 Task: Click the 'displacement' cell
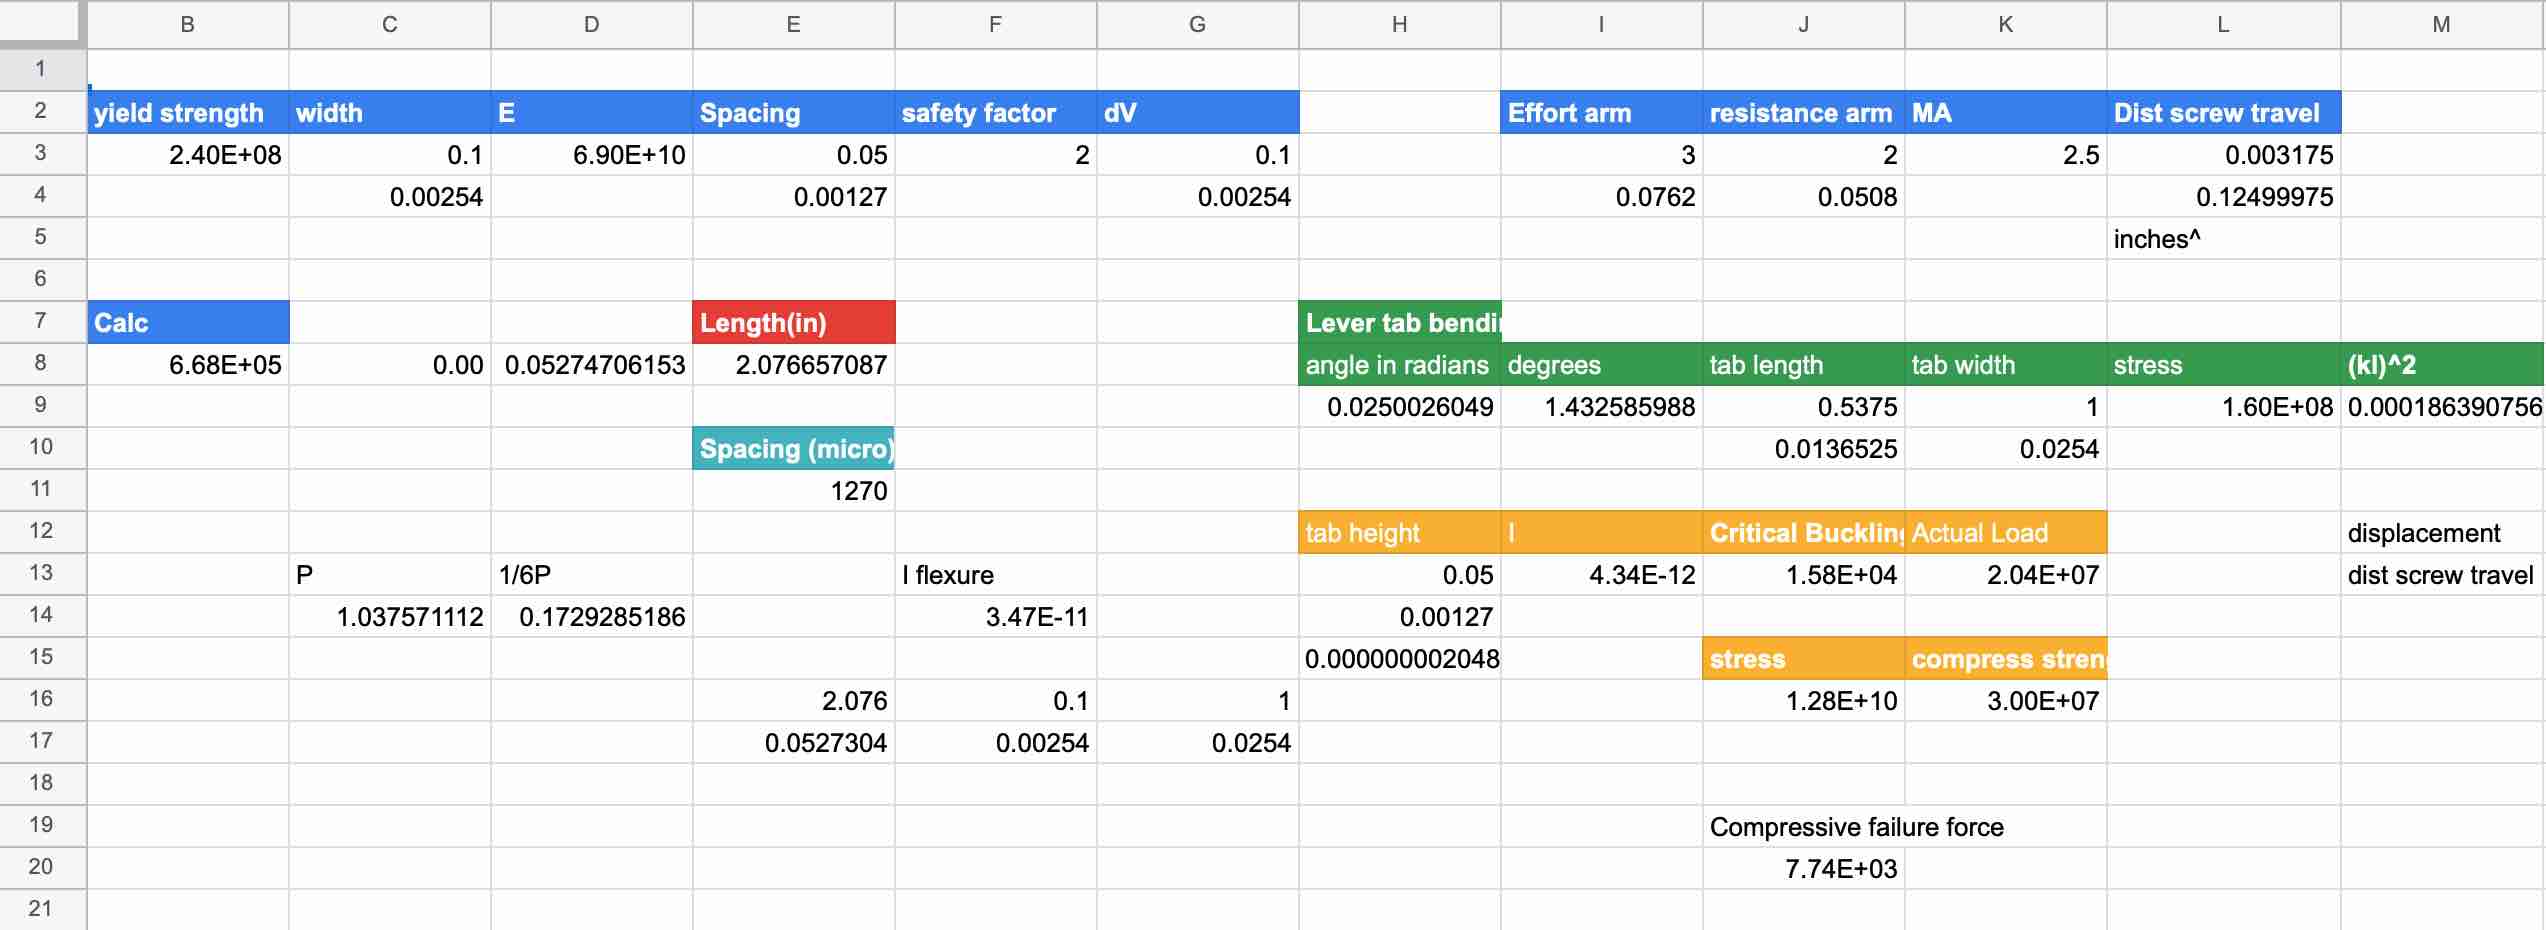tap(2443, 533)
